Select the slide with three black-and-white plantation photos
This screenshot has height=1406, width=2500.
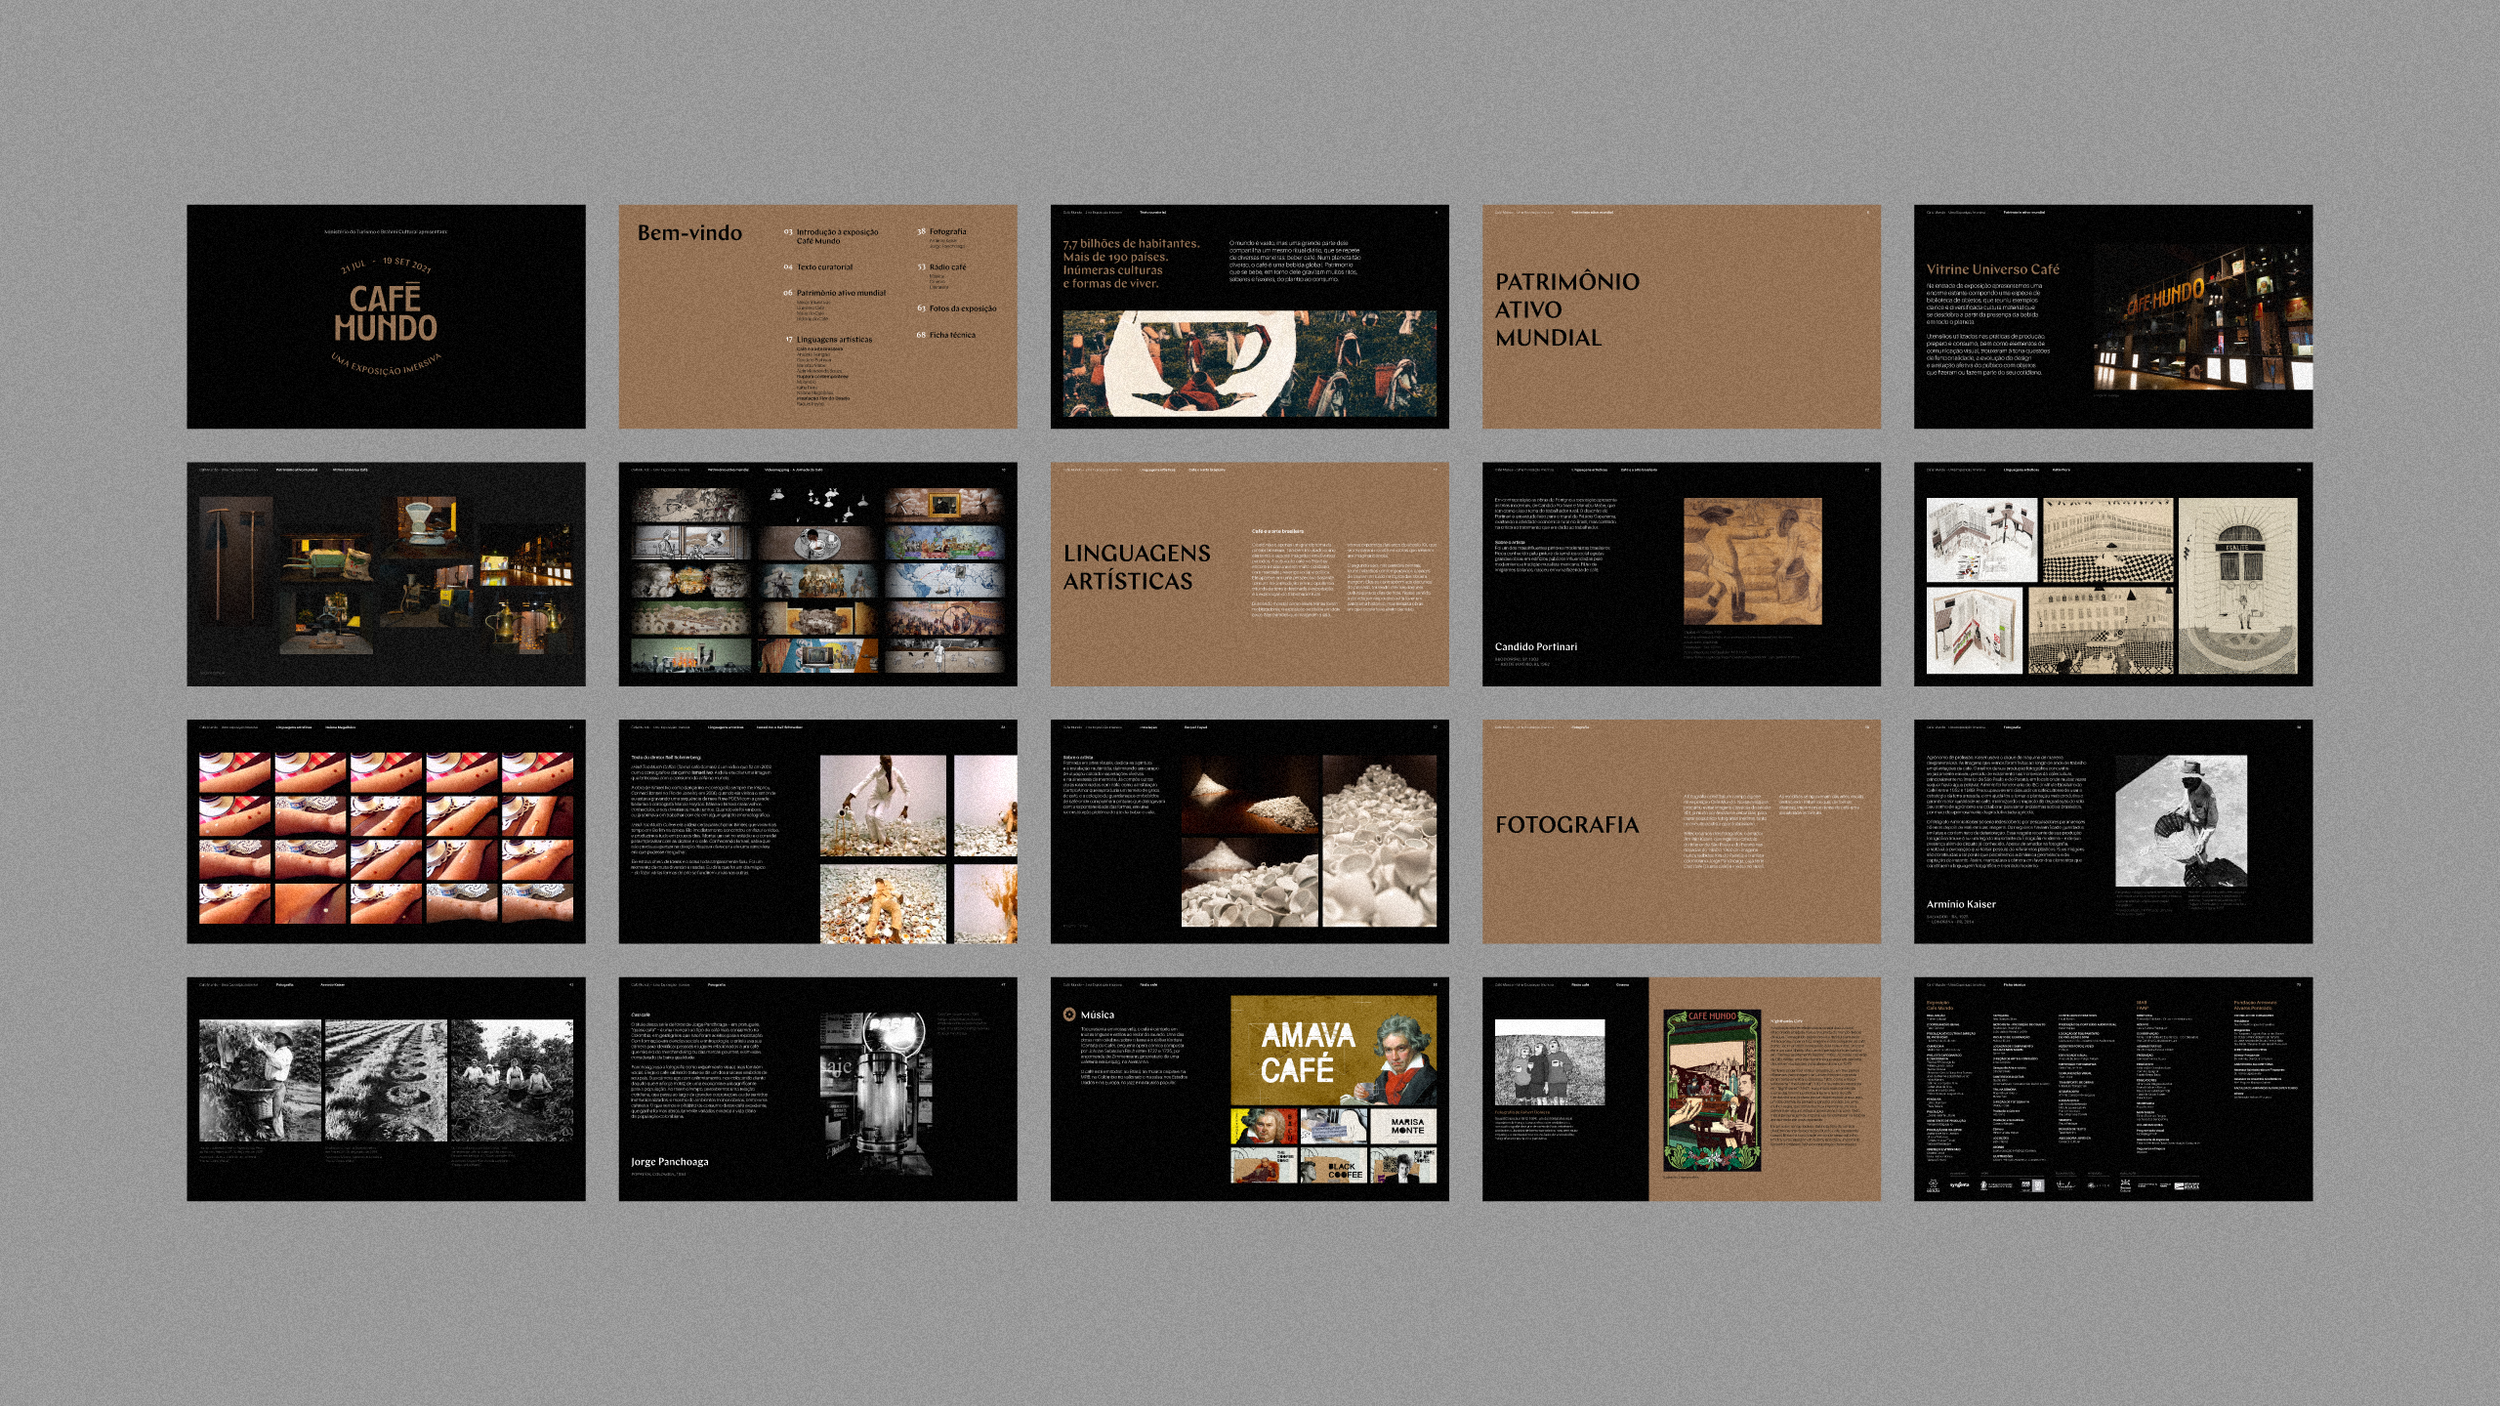pyautogui.click(x=386, y=1088)
